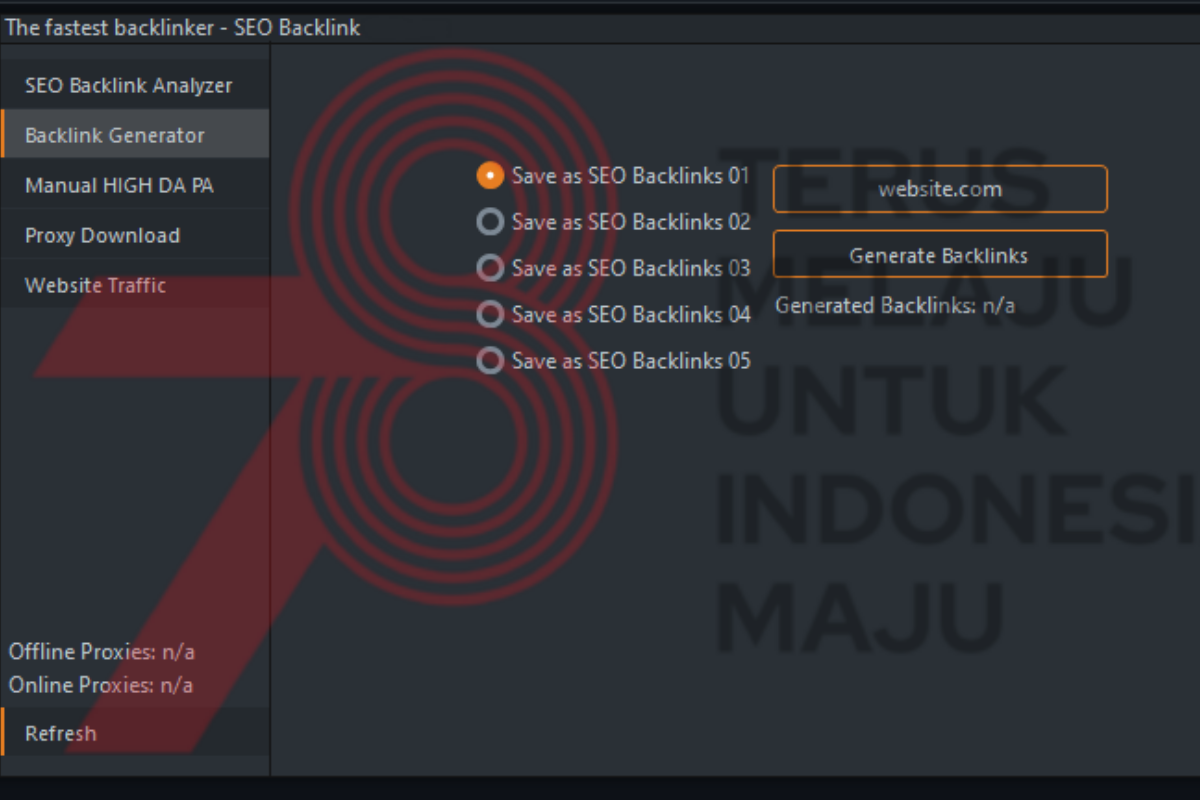Click the Generated Backlinks count label
The width and height of the screenshot is (1200, 800).
895,306
